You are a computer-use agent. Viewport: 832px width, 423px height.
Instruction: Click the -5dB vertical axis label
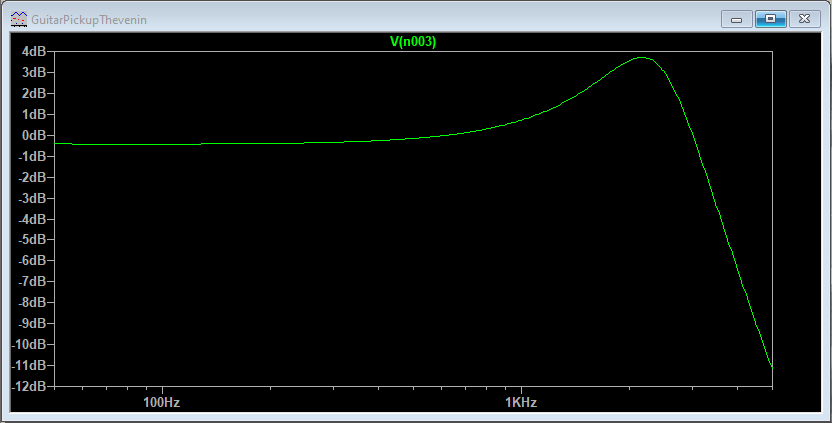(x=32, y=240)
